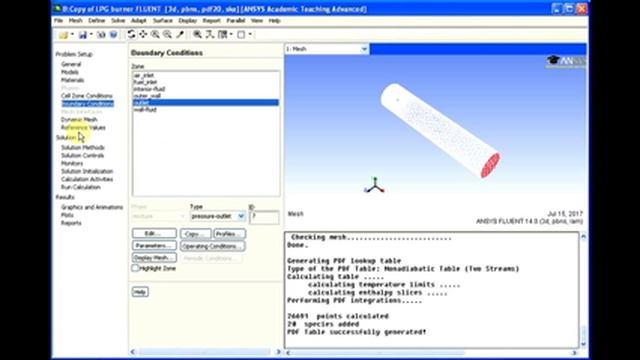Select General in the navigation tree
Image resolution: width=640 pixels, height=360 pixels.
coord(71,64)
